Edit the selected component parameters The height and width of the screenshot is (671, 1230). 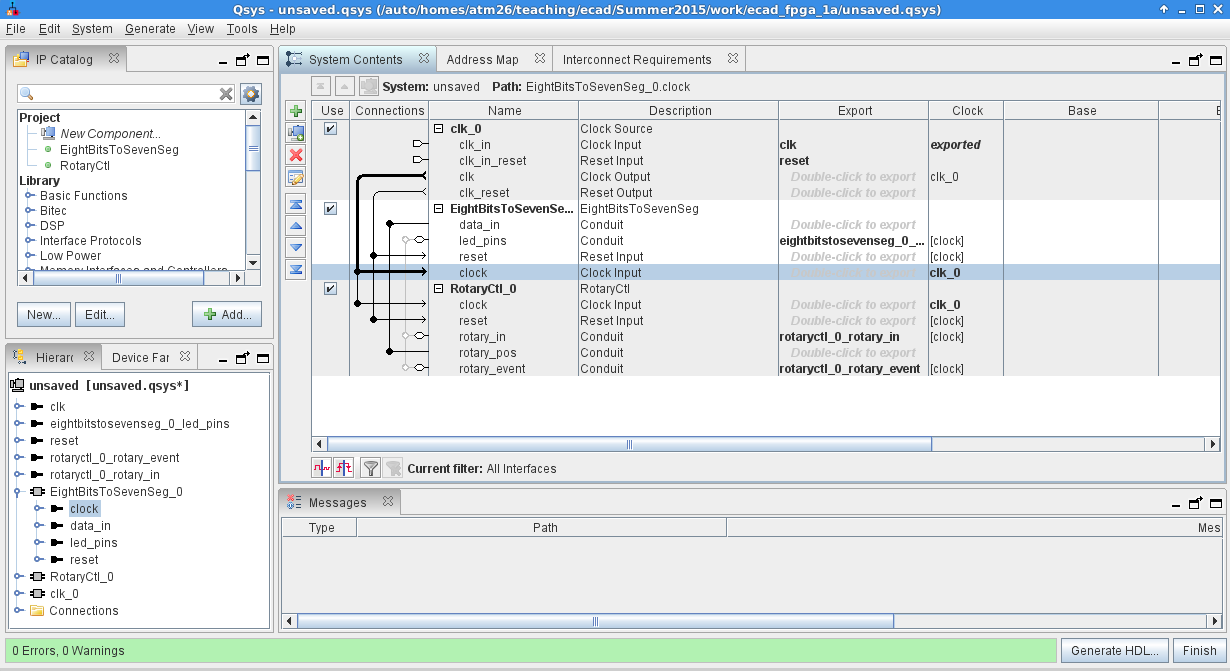[295, 177]
